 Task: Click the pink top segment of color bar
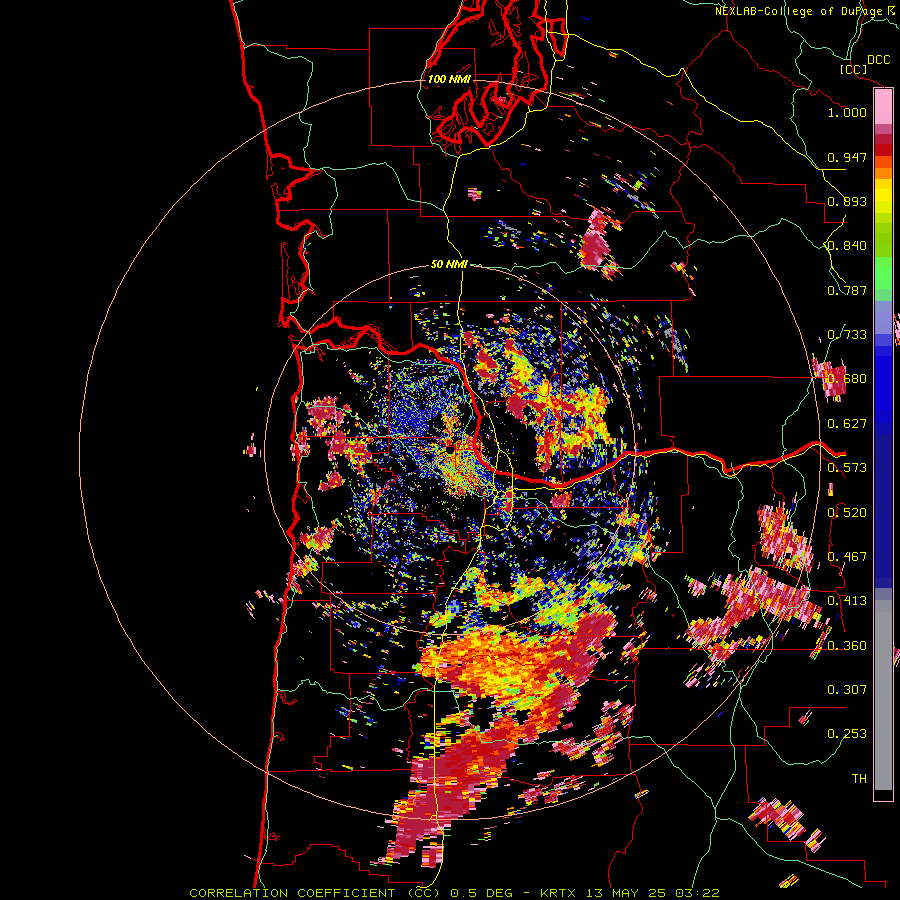coord(883,107)
